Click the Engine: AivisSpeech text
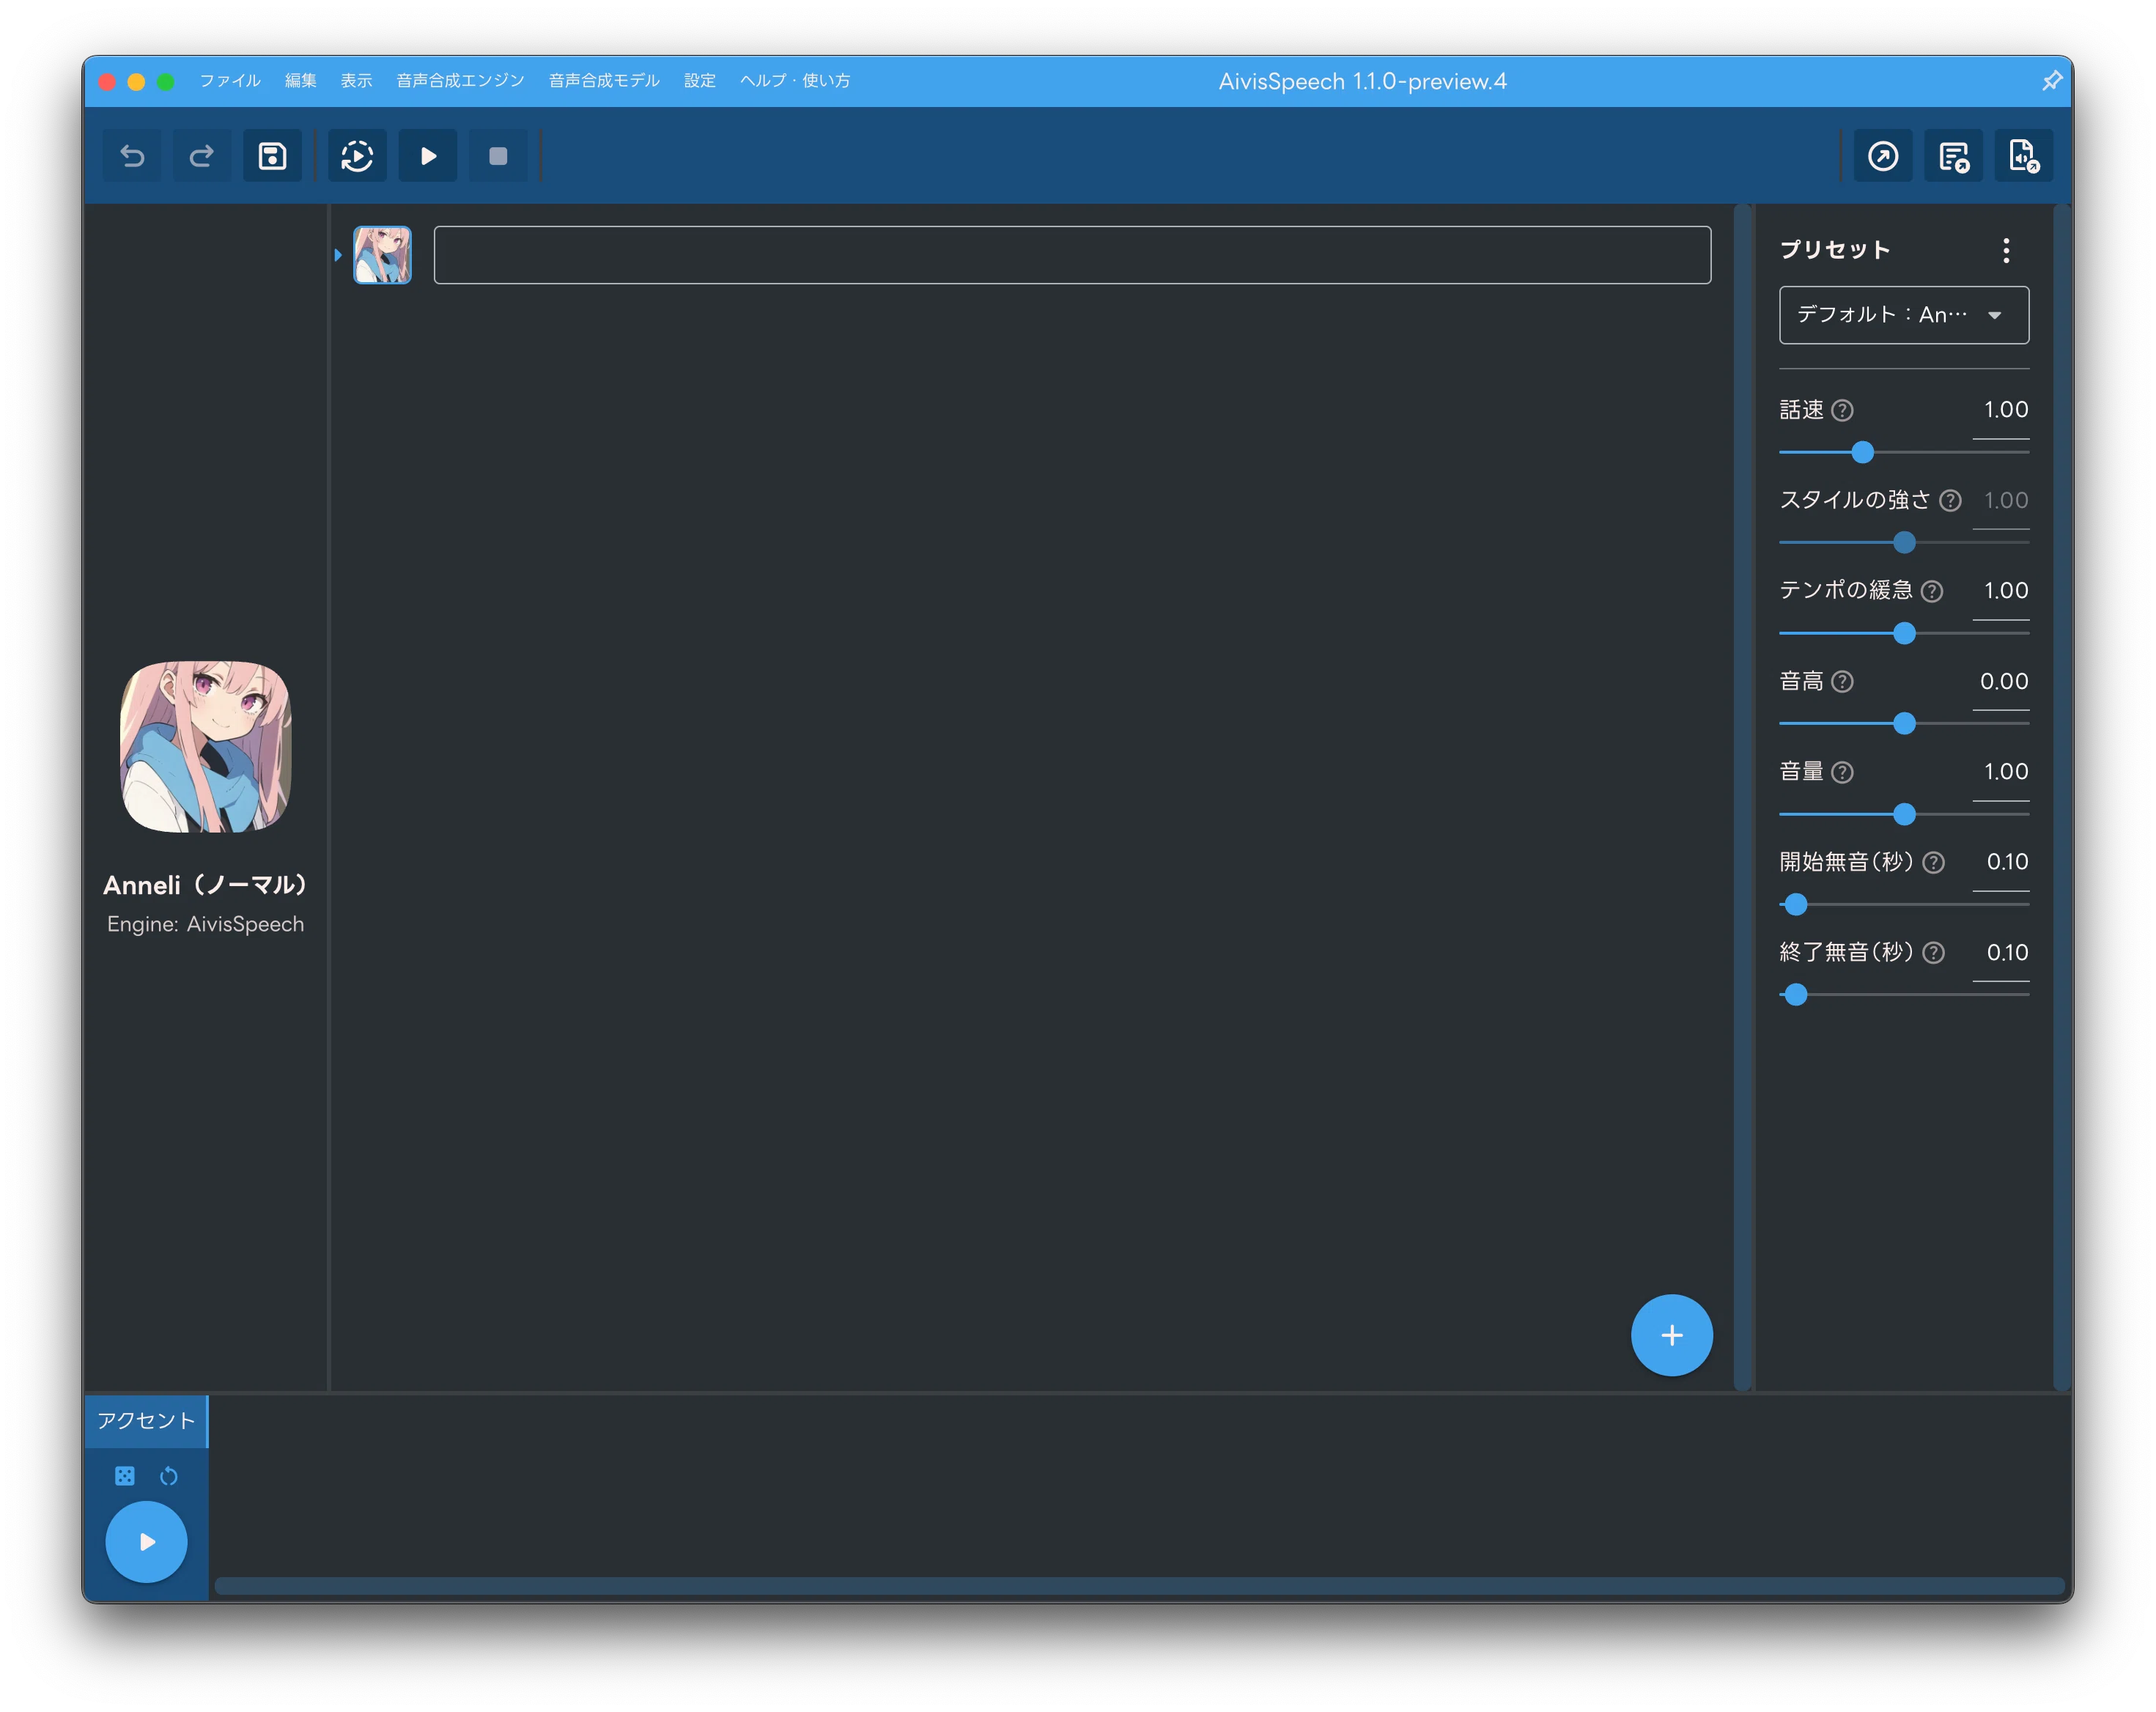 (206, 924)
